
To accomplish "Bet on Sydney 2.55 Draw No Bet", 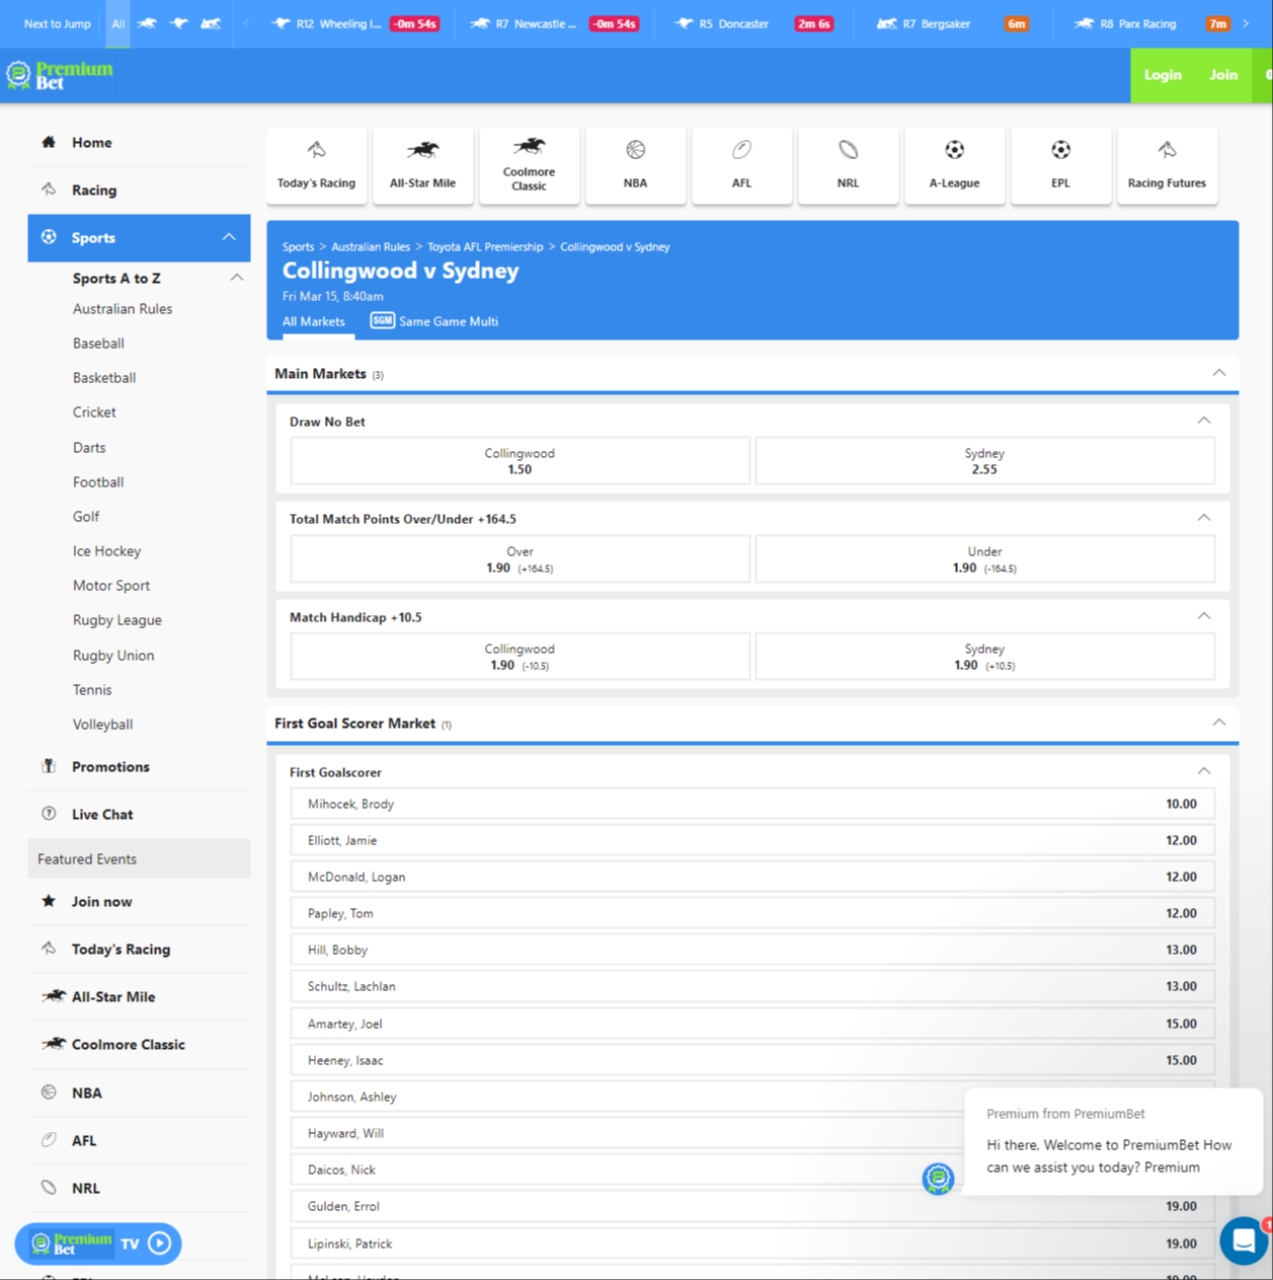I will [984, 461].
